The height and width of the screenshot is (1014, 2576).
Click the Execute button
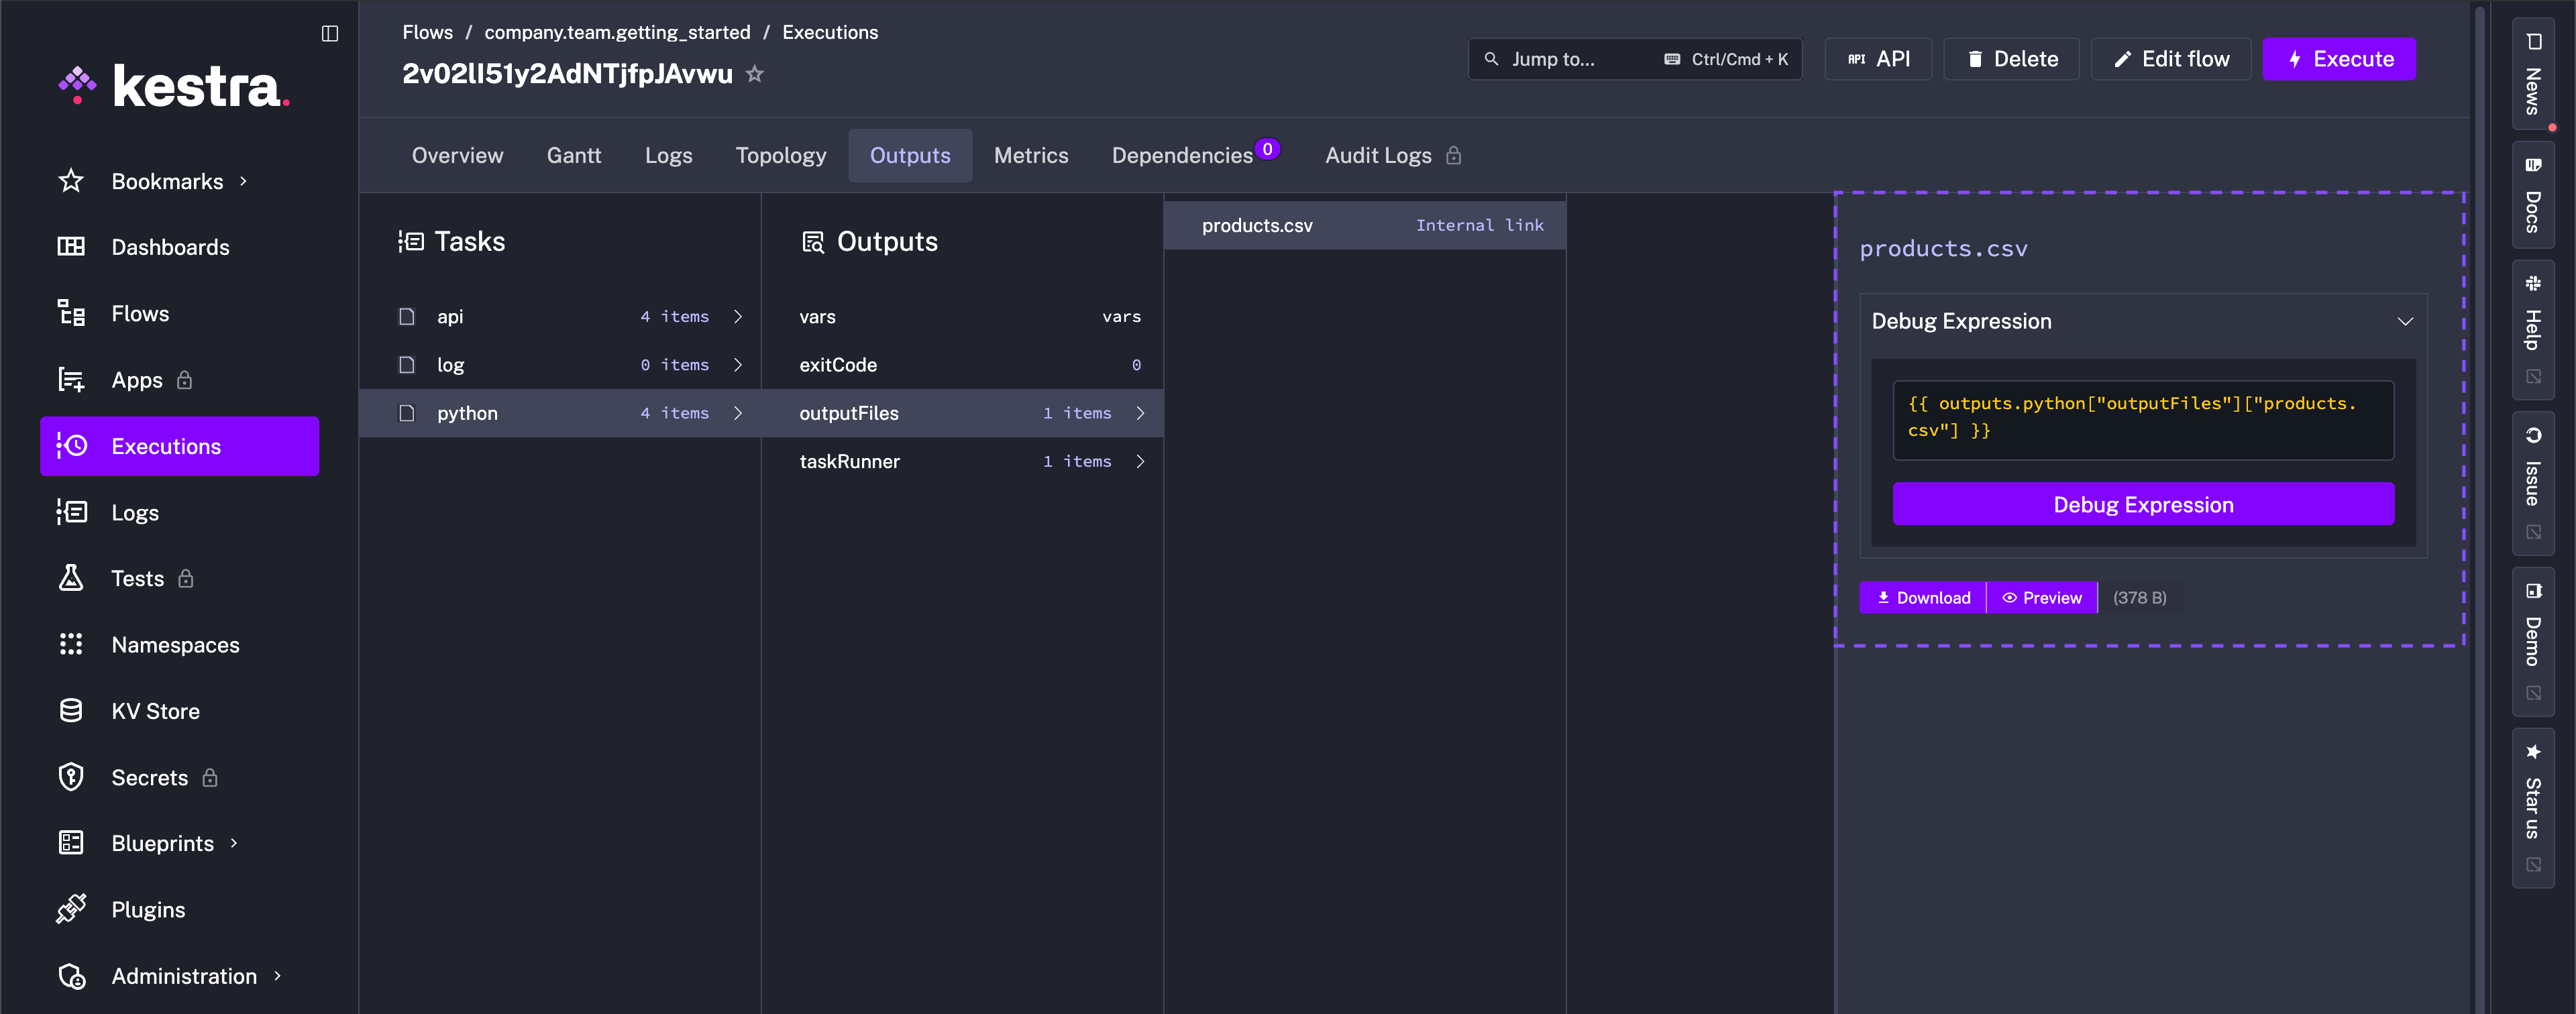2339,59
